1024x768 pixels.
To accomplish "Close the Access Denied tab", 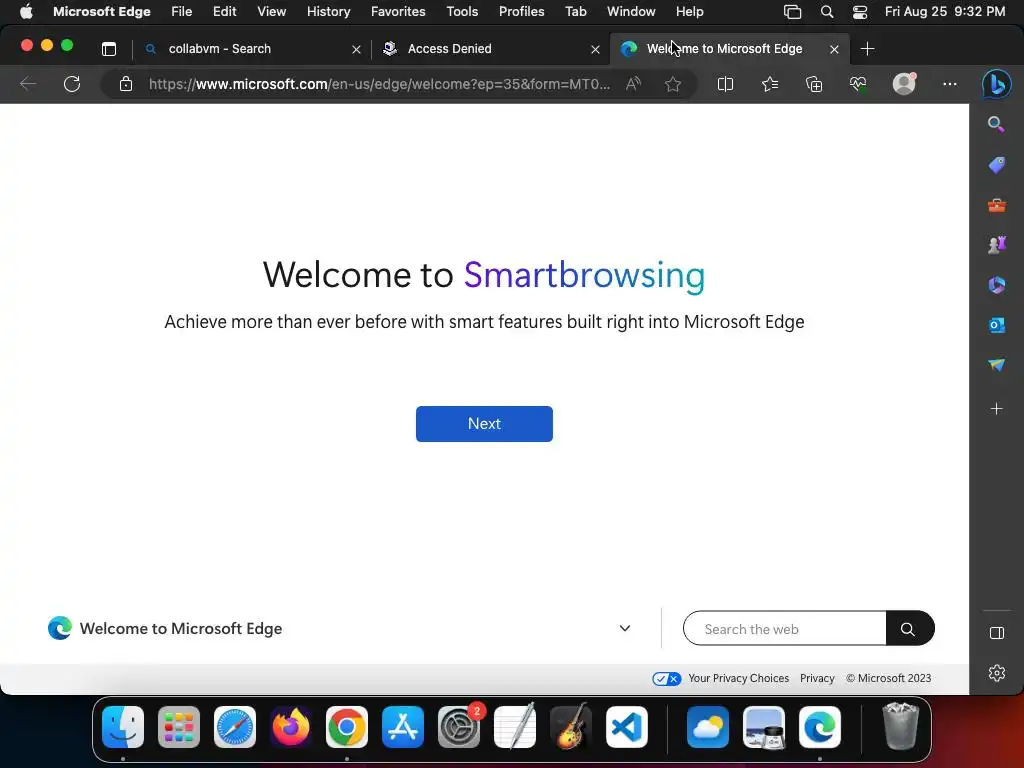I will pos(595,49).
